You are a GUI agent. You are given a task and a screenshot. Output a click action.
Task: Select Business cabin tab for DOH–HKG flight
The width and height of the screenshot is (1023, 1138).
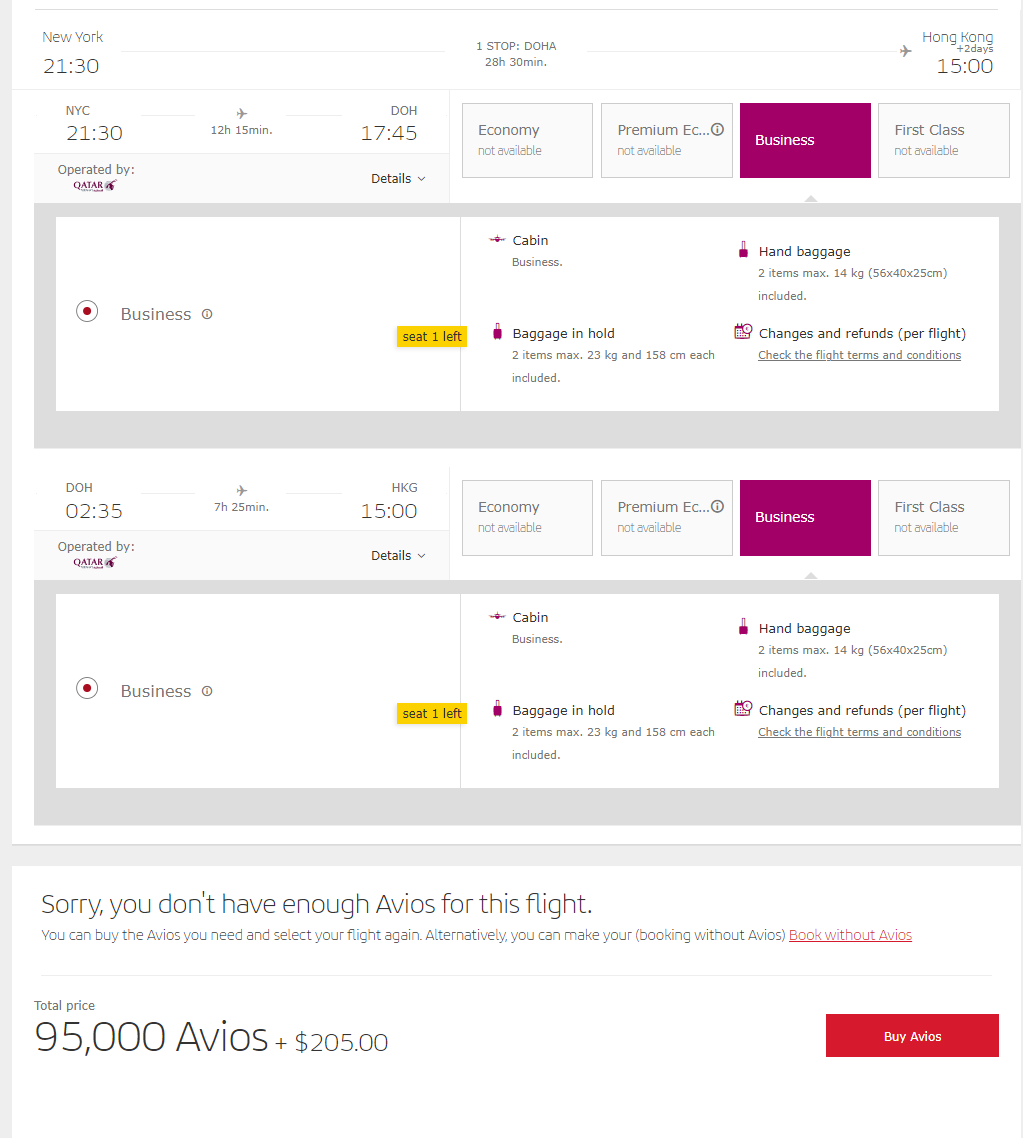pyautogui.click(x=805, y=517)
